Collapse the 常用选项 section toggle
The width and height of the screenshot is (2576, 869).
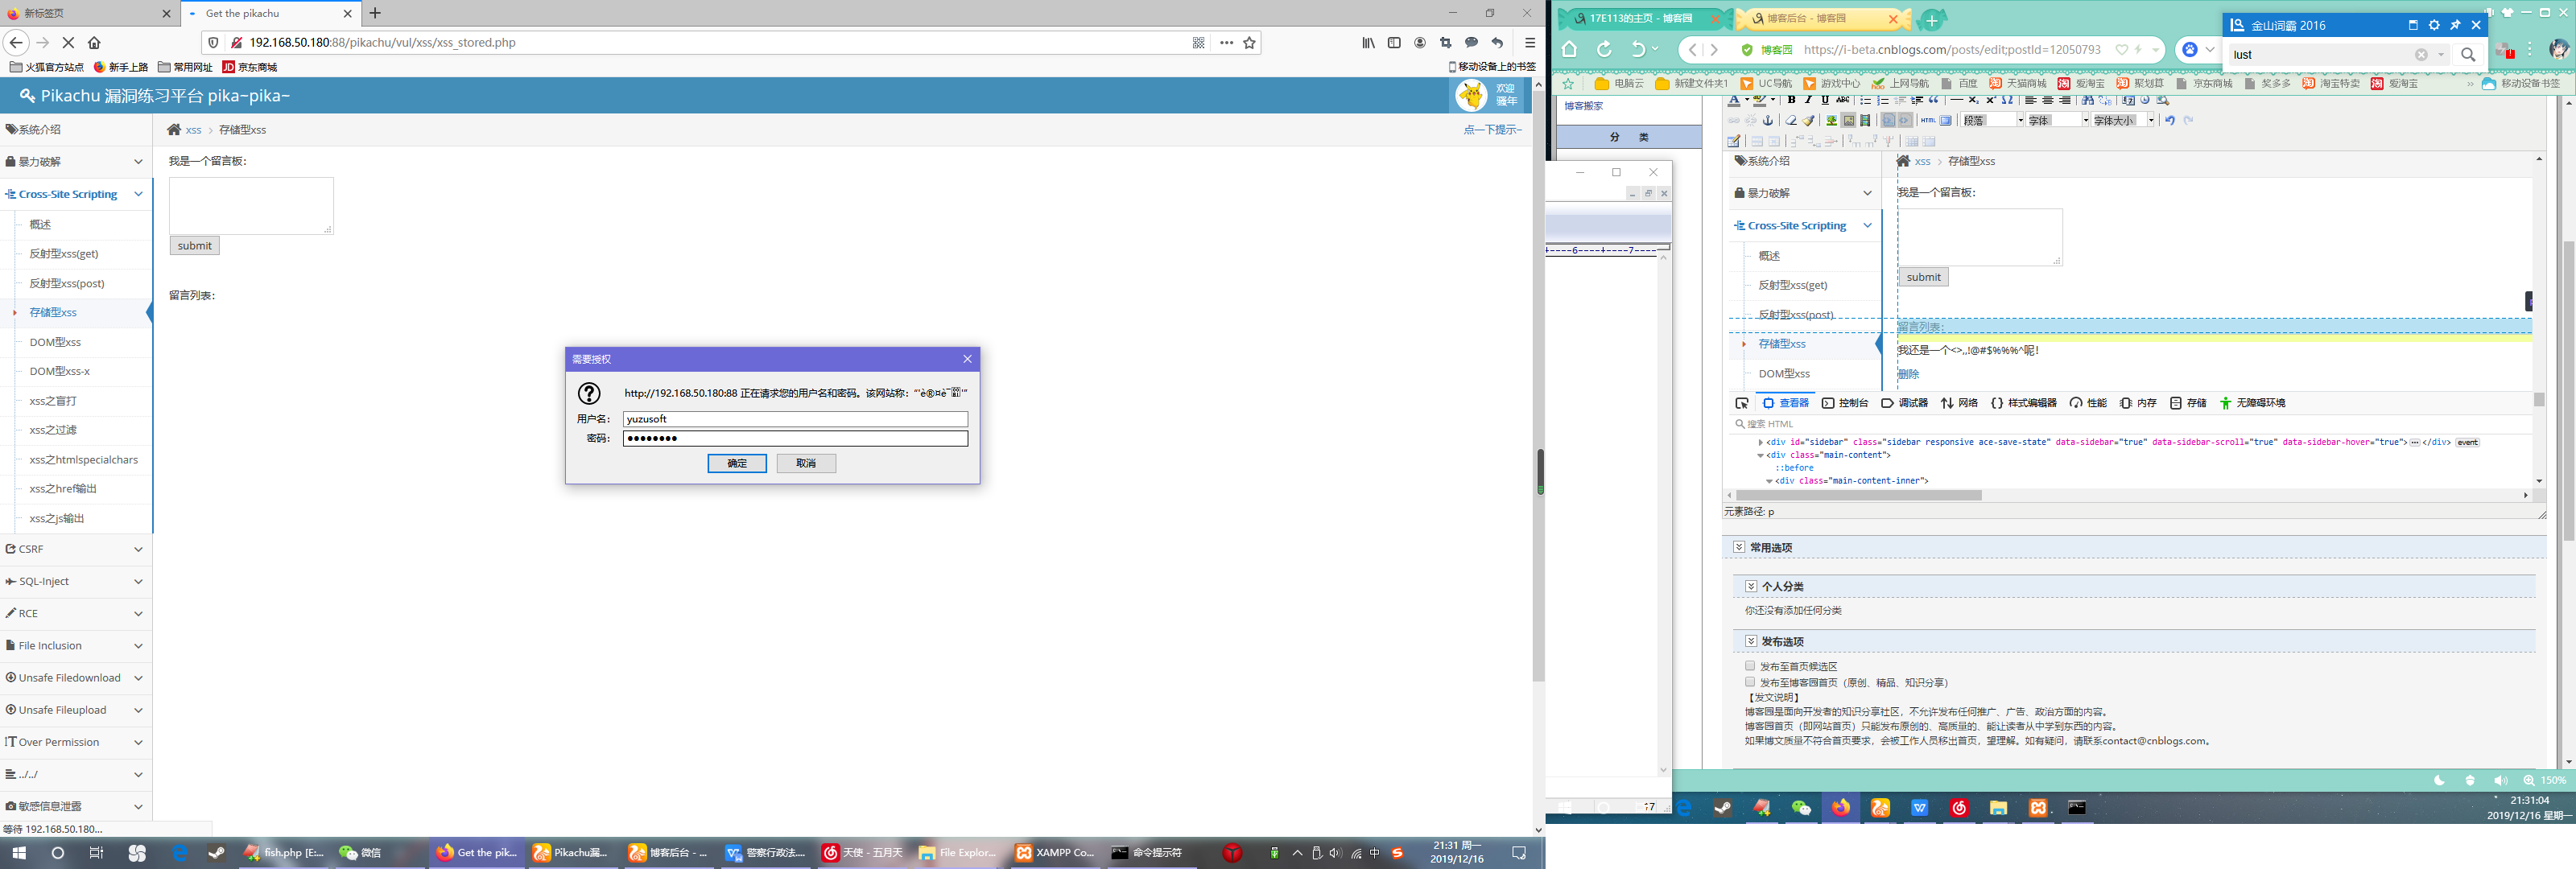[x=1739, y=547]
